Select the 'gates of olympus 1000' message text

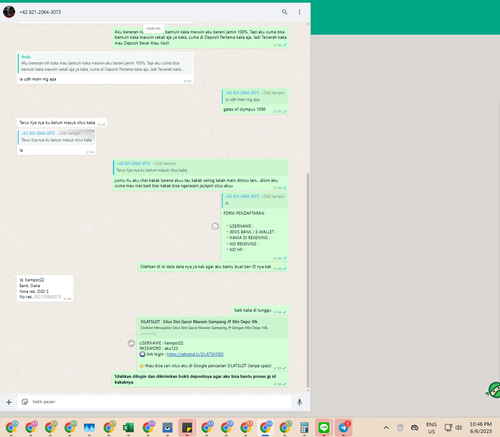click(244, 109)
